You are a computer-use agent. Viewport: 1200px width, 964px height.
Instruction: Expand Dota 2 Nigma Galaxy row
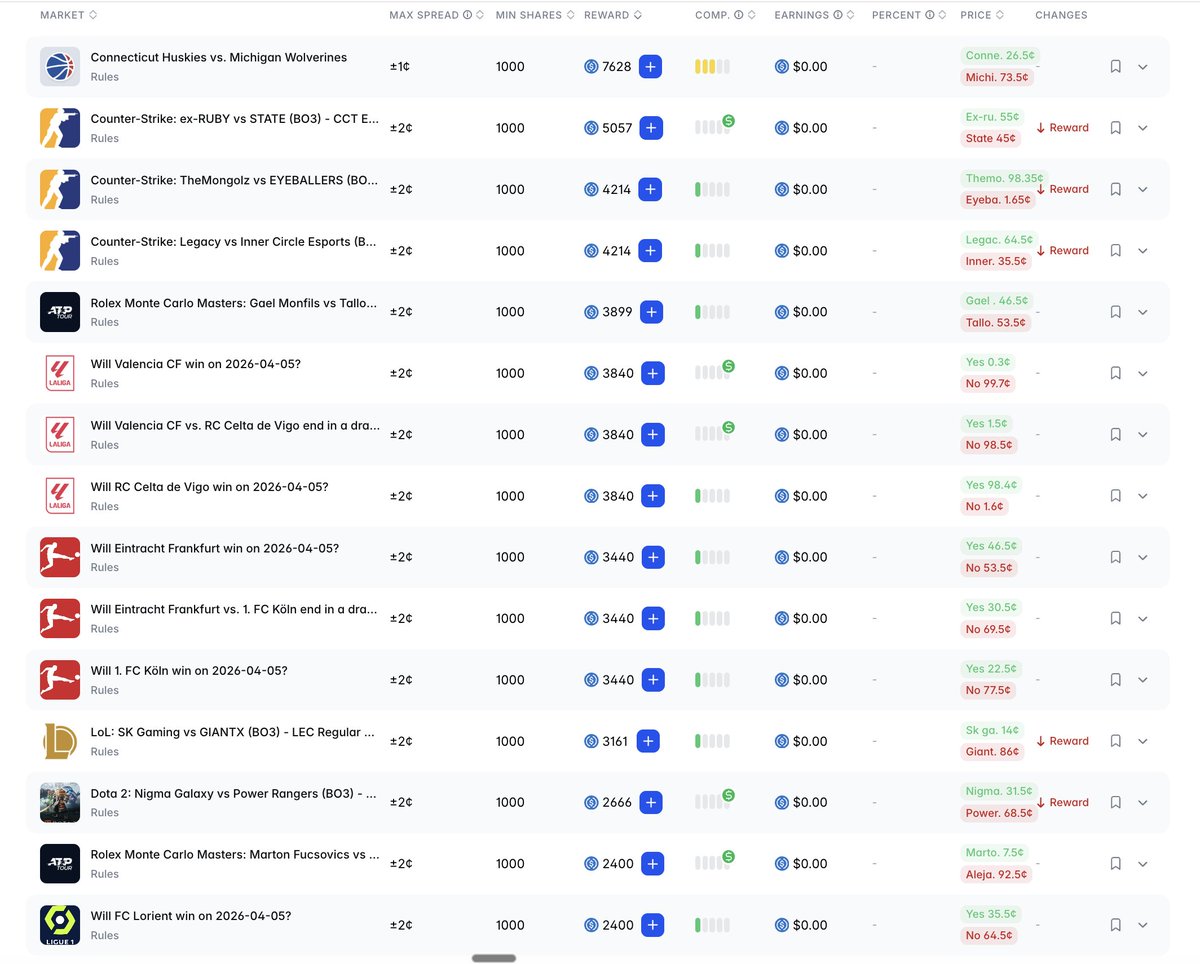[1143, 802]
